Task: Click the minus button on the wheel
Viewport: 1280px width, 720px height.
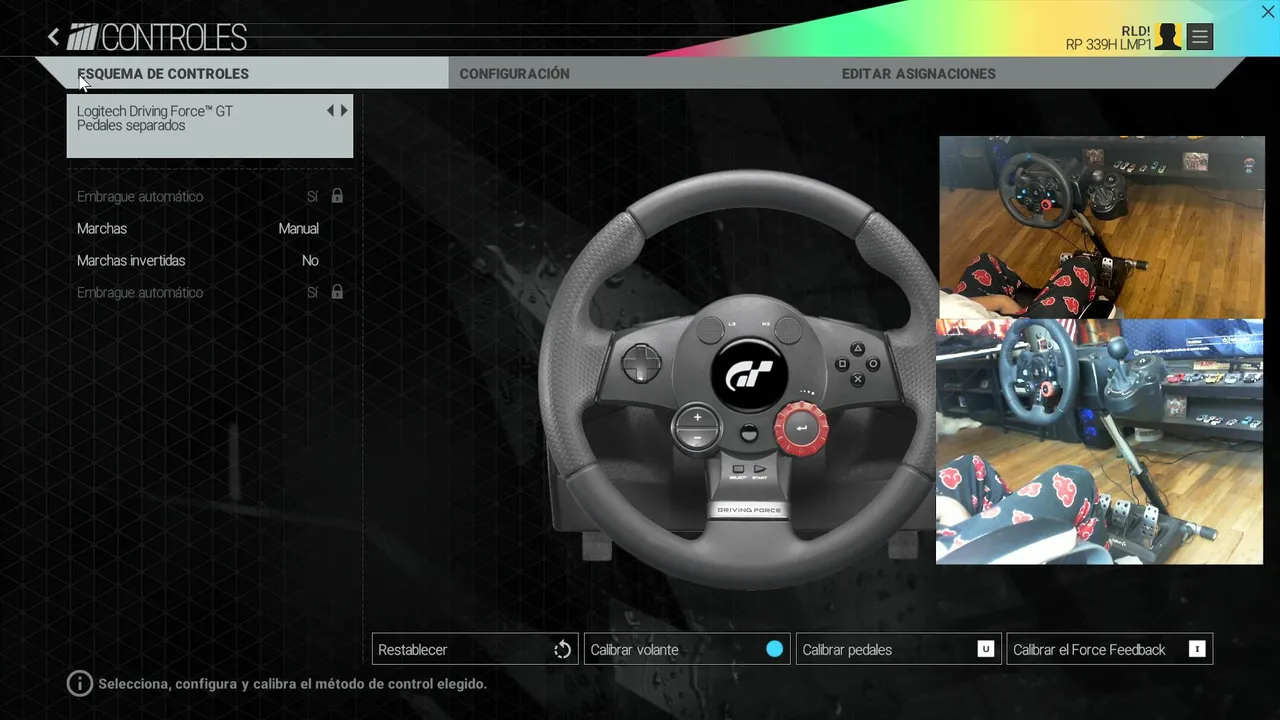Action: click(x=697, y=438)
